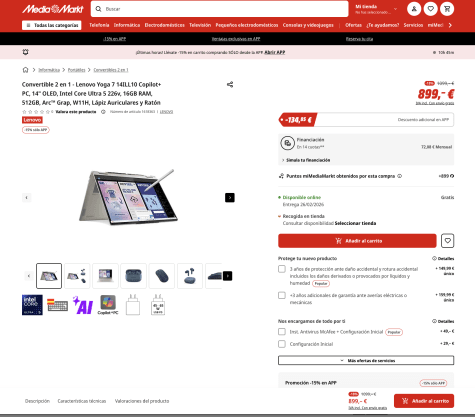Enable Inst. Antivirus McAfee + Configuración Inicial

click(282, 332)
